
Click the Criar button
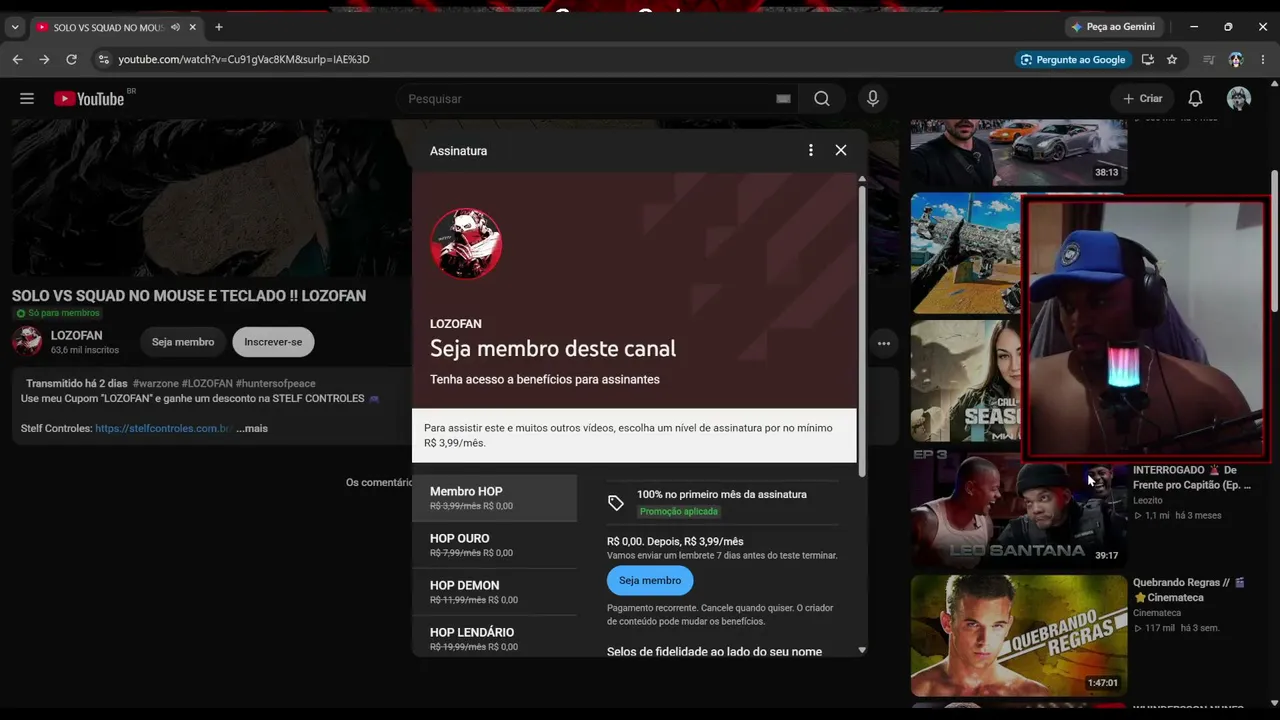coord(1142,98)
